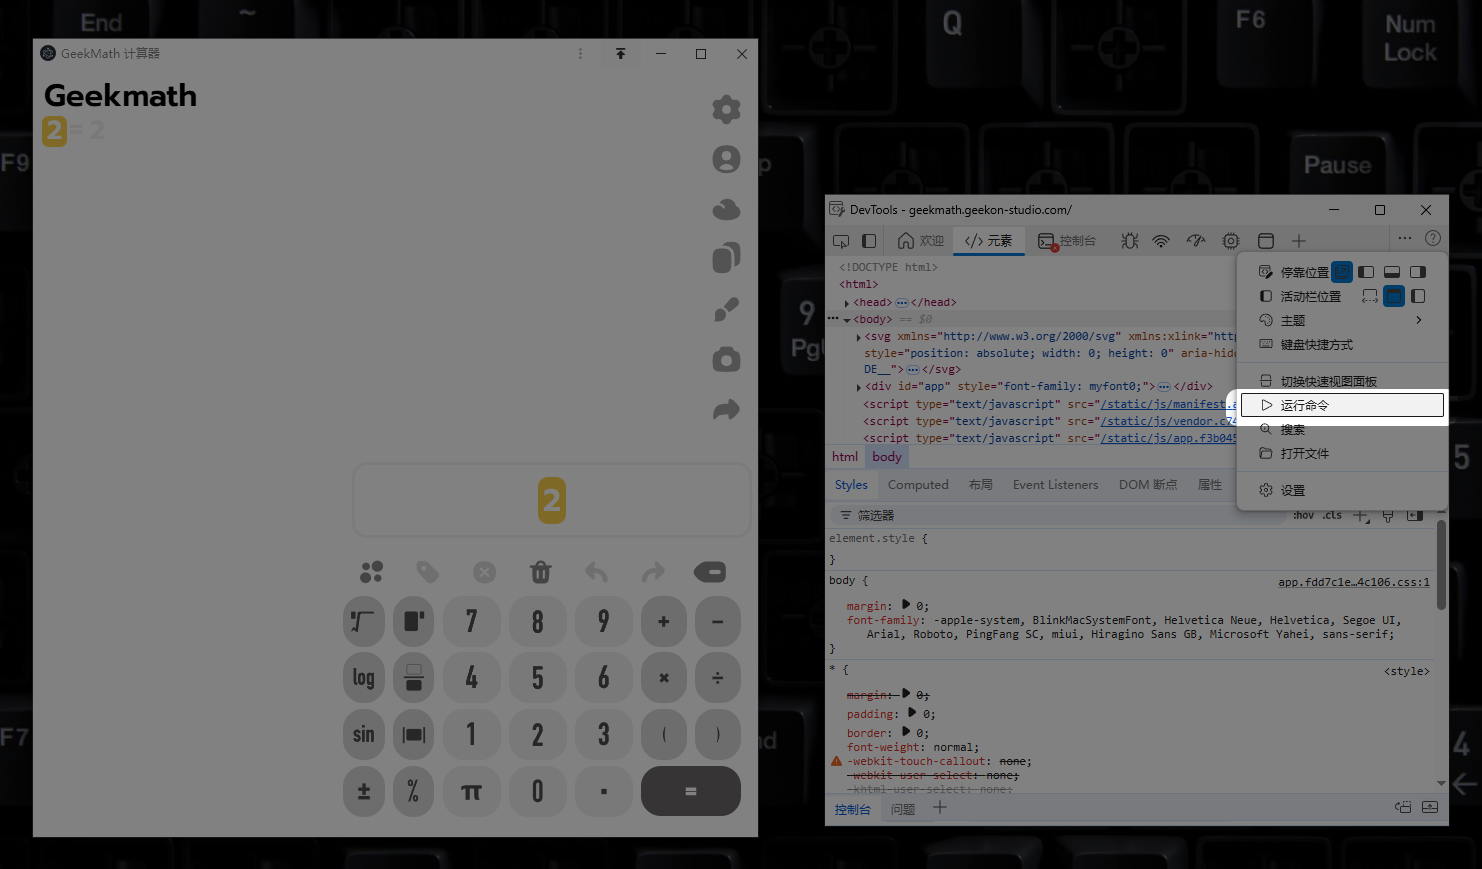The height and width of the screenshot is (869, 1482).
Task: Expand the <head> node in DOM tree
Action: coord(847,303)
